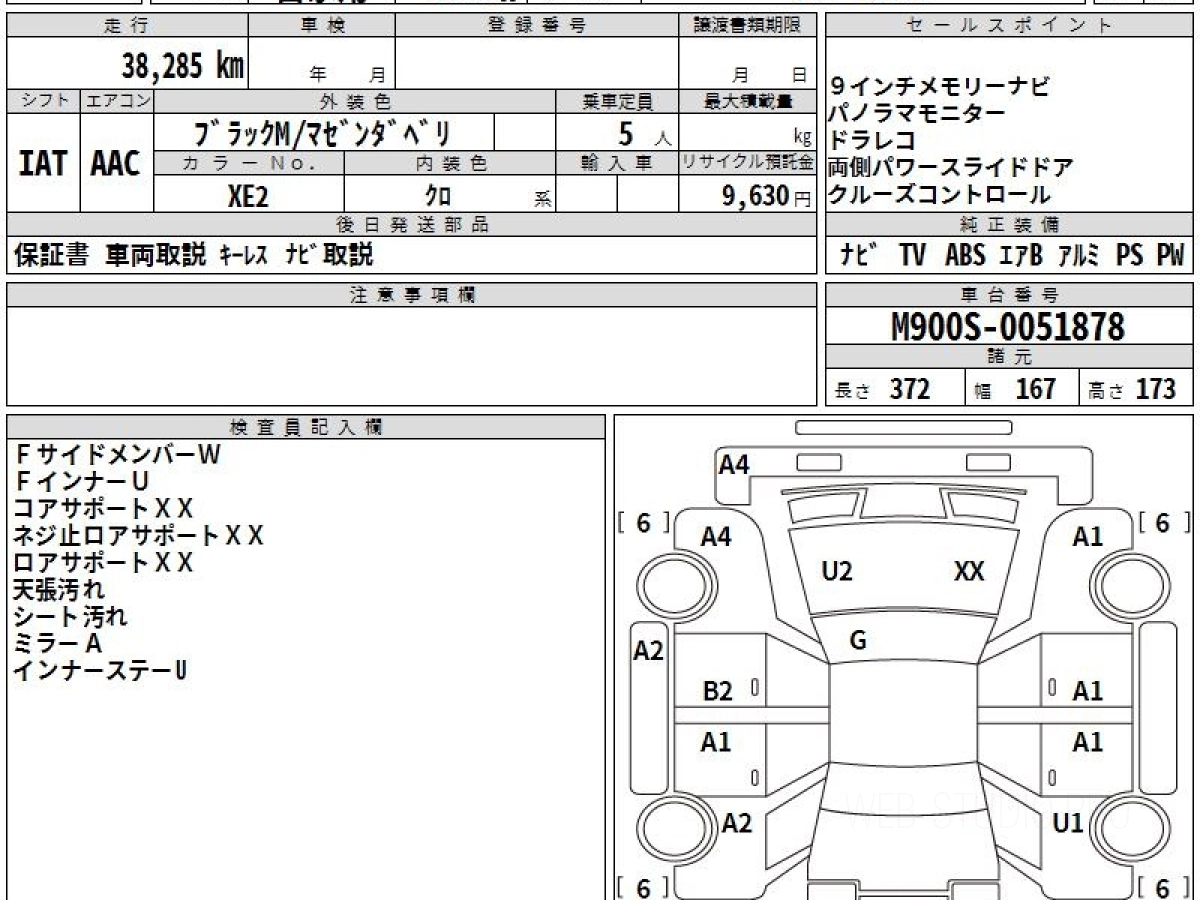Image resolution: width=1200 pixels, height=900 pixels.
Task: Select the AAC air conditioner cell
Action: (116, 164)
